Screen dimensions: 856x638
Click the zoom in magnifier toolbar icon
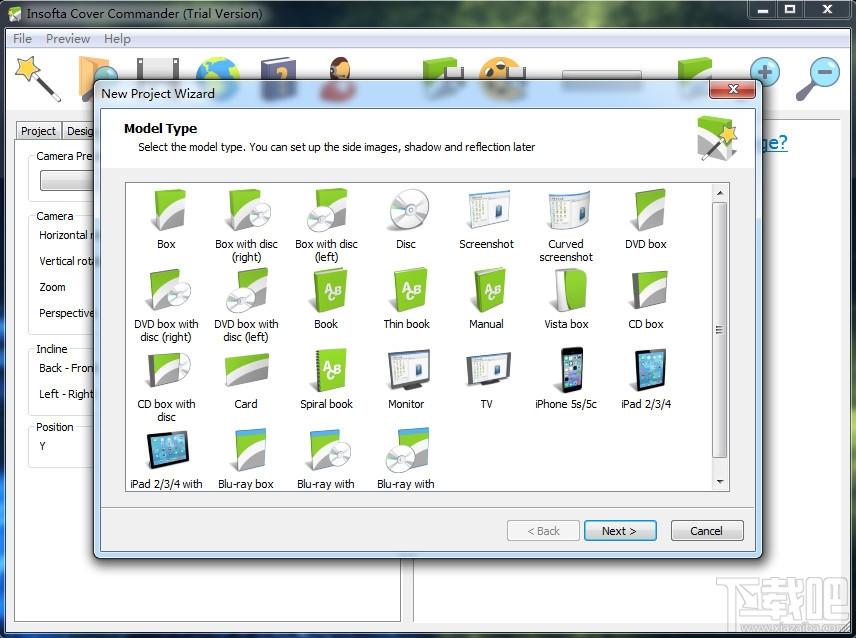(x=764, y=73)
